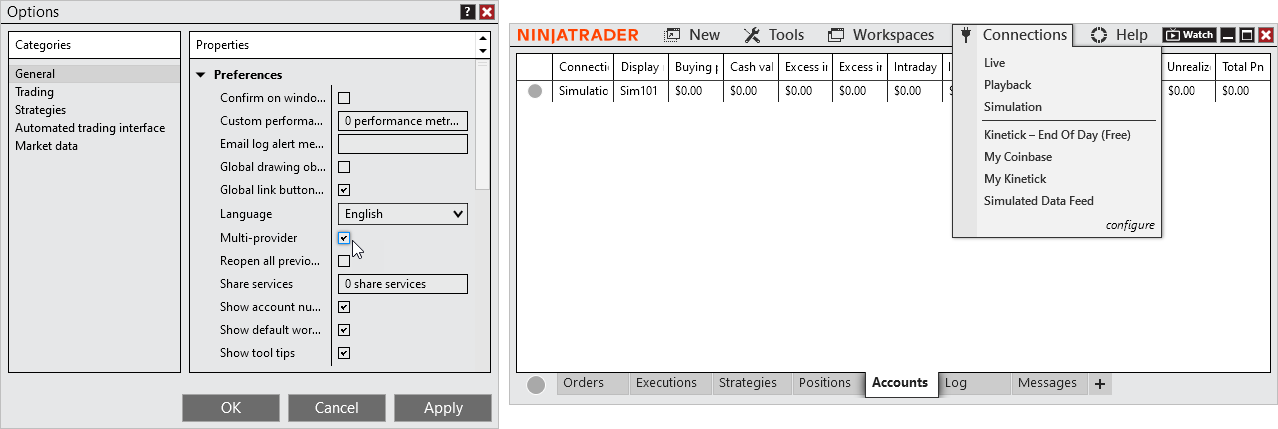Uncheck Global link button checkbox
1278x429 pixels.
[x=344, y=190]
